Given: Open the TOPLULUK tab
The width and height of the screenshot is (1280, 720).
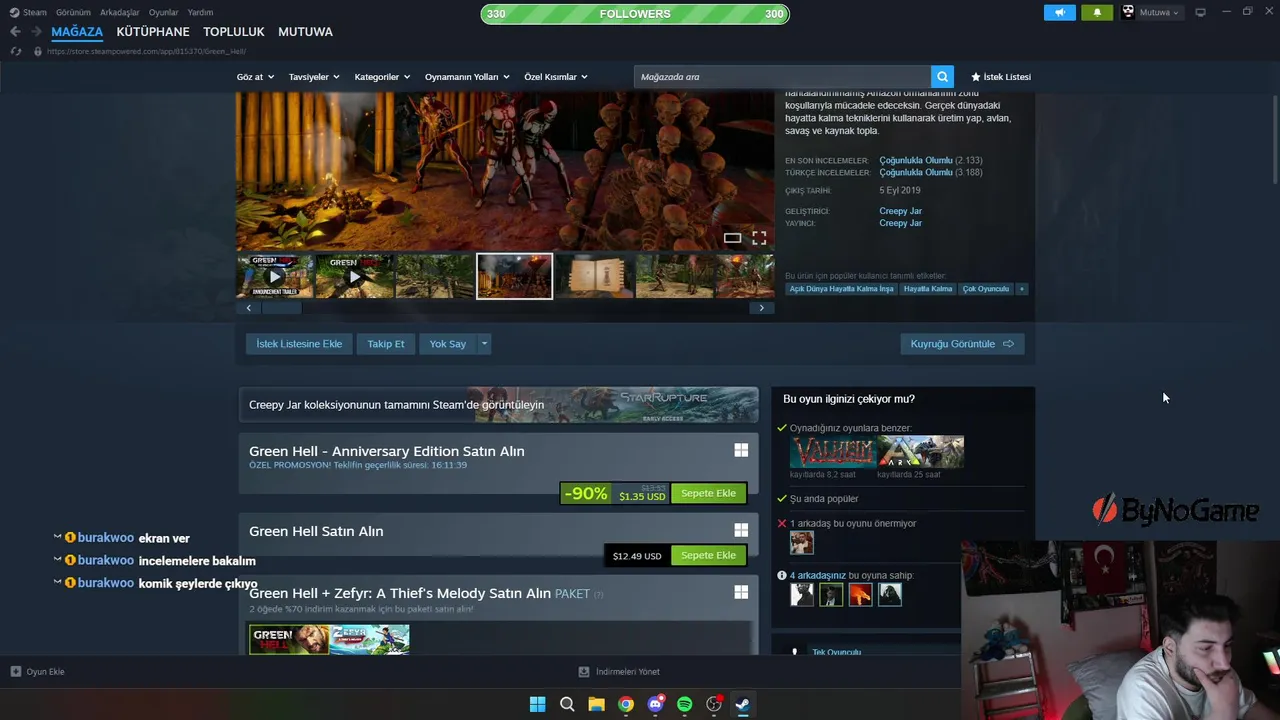Looking at the screenshot, I should pyautogui.click(x=234, y=32).
